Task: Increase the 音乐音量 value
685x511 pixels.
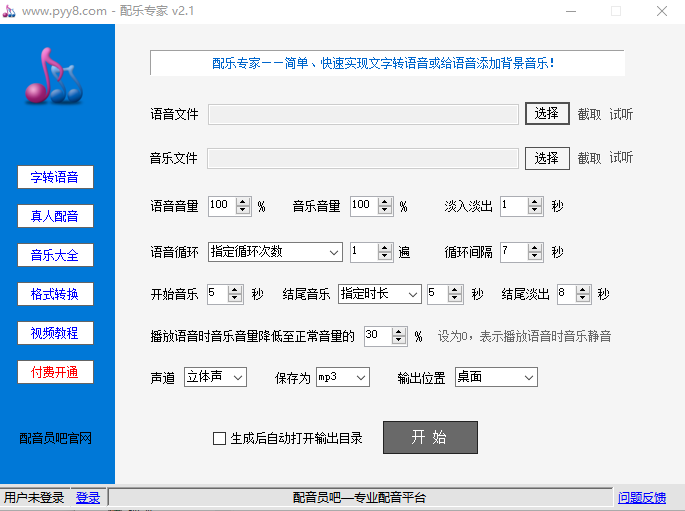Action: tap(385, 202)
